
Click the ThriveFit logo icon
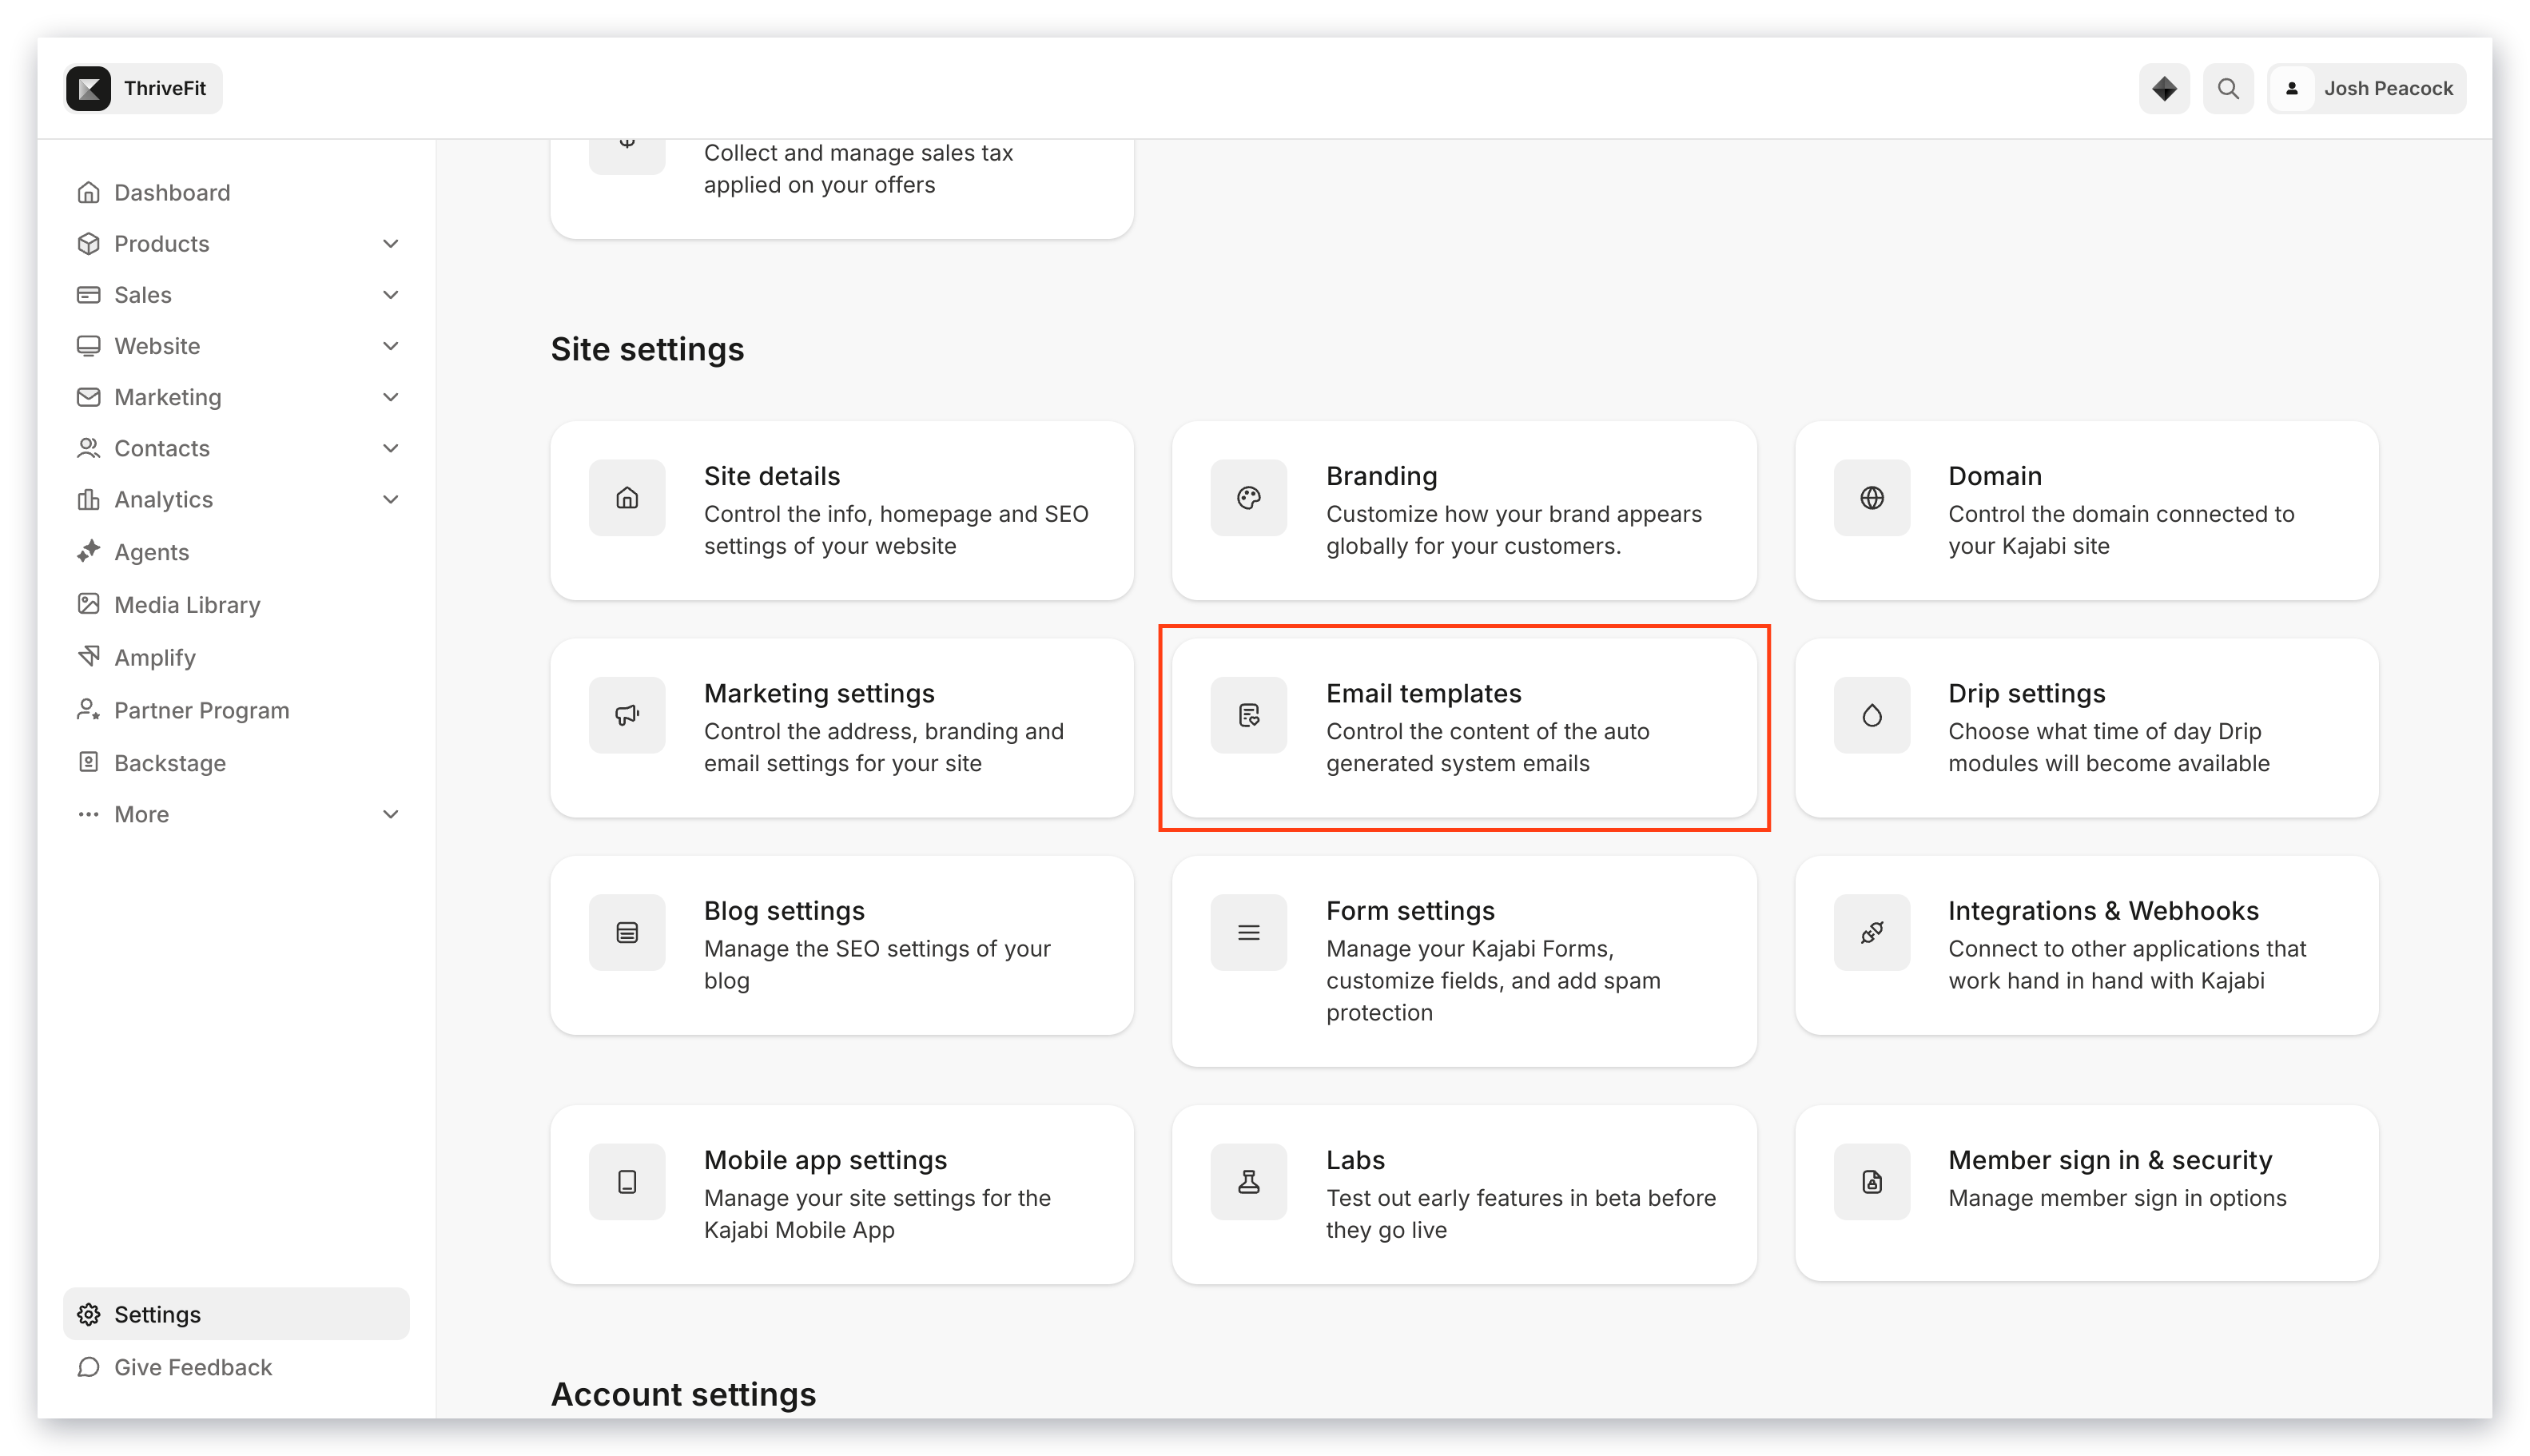click(89, 88)
